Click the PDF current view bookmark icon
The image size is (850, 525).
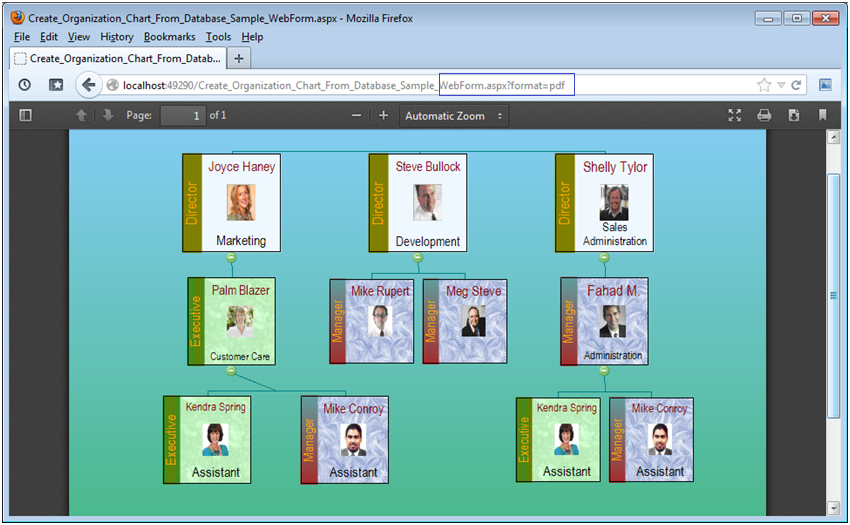[823, 116]
